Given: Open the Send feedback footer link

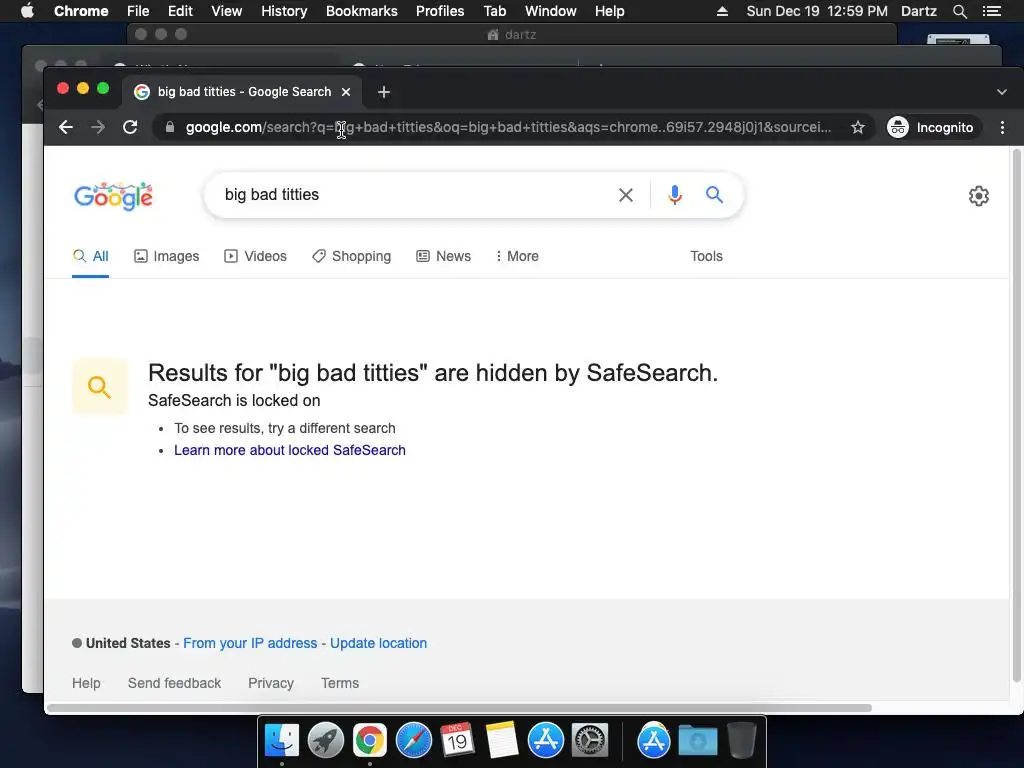Looking at the screenshot, I should point(174,683).
